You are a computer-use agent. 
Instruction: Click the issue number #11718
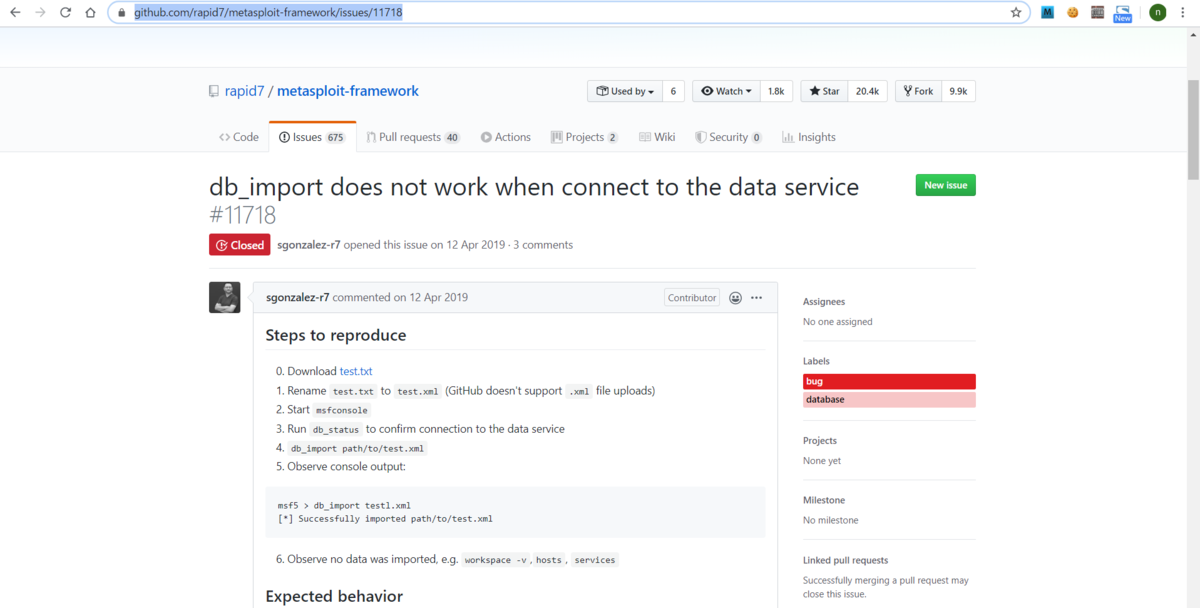click(x=242, y=214)
